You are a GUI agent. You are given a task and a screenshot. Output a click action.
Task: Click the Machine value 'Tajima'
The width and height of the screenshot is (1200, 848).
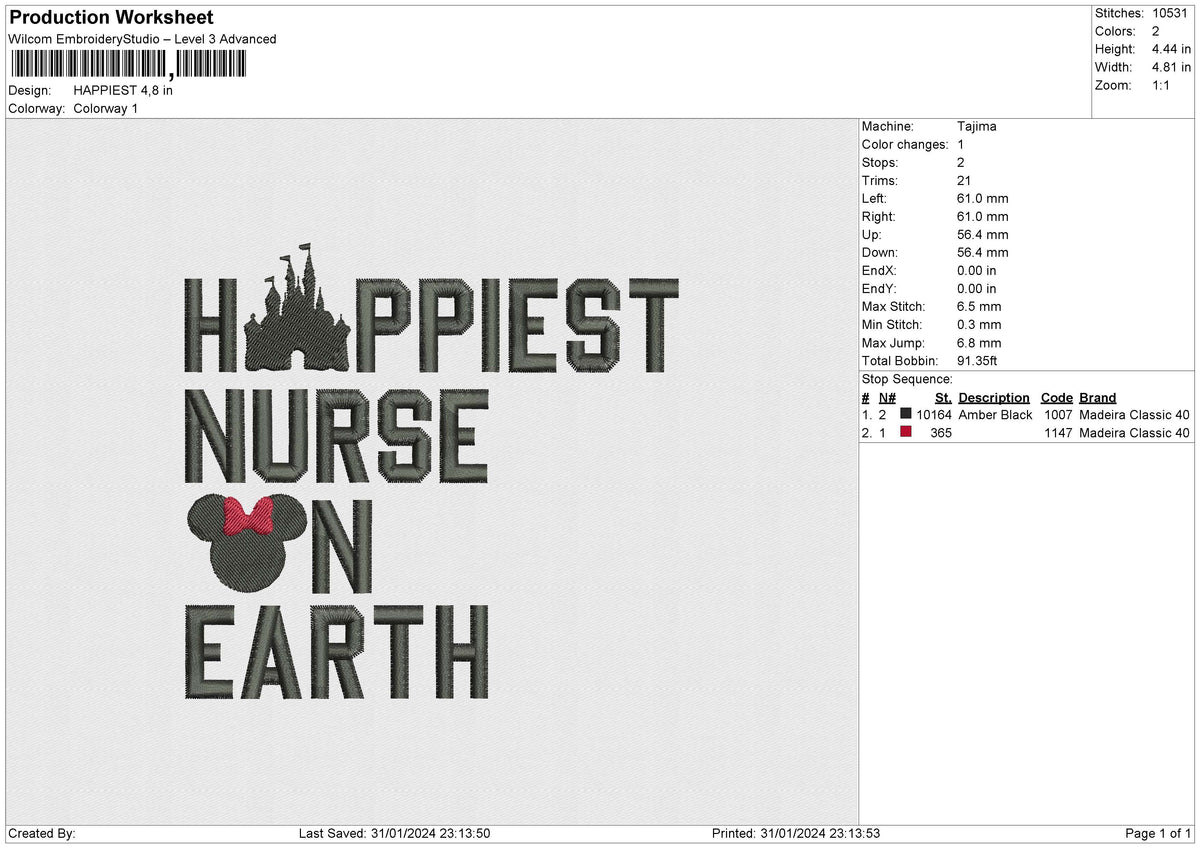[x=976, y=126]
